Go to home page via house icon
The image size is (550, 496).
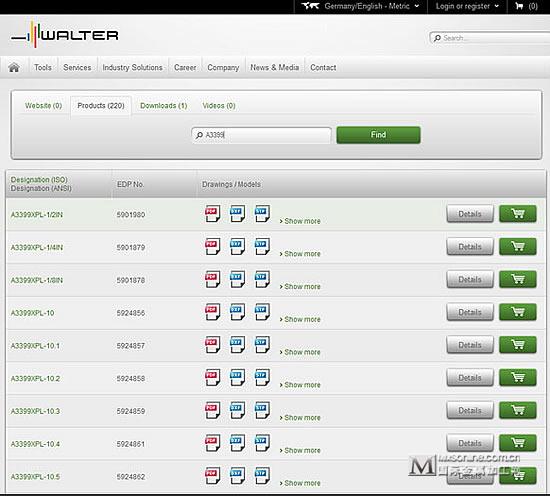pyautogui.click(x=14, y=67)
